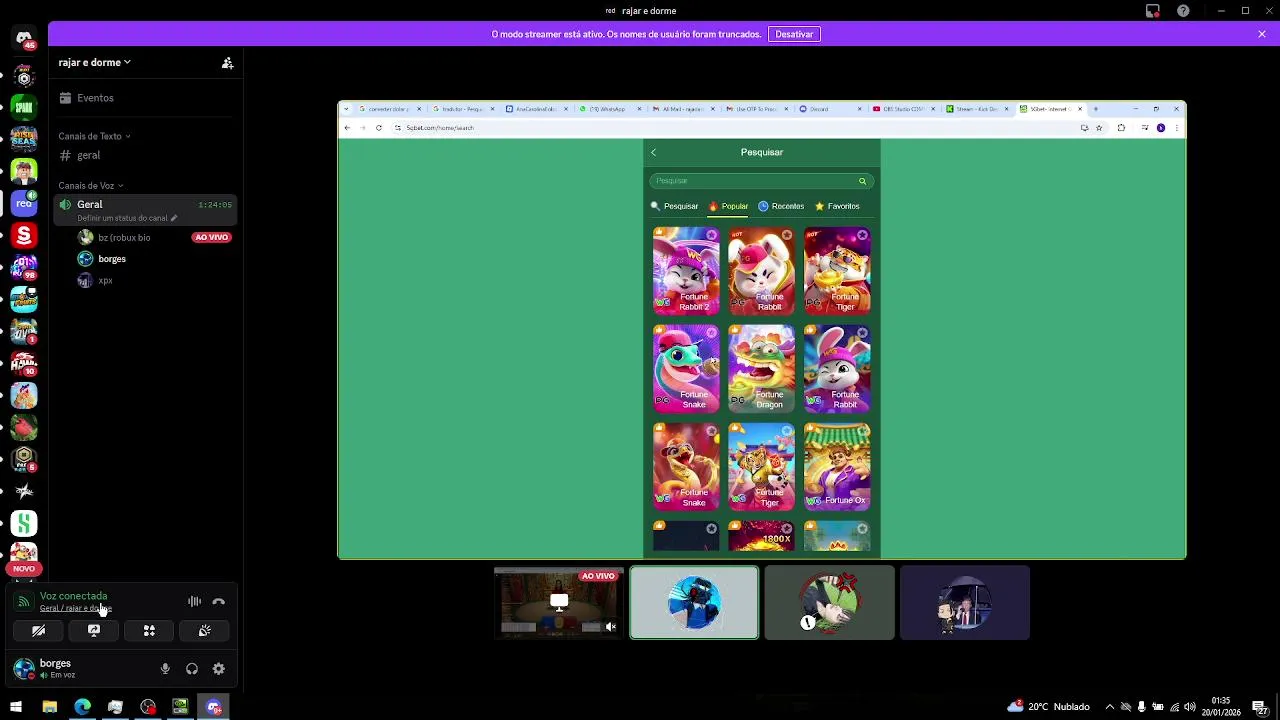Open the red S server icon
Image resolution: width=1280 pixels, height=720 pixels.
point(24,235)
